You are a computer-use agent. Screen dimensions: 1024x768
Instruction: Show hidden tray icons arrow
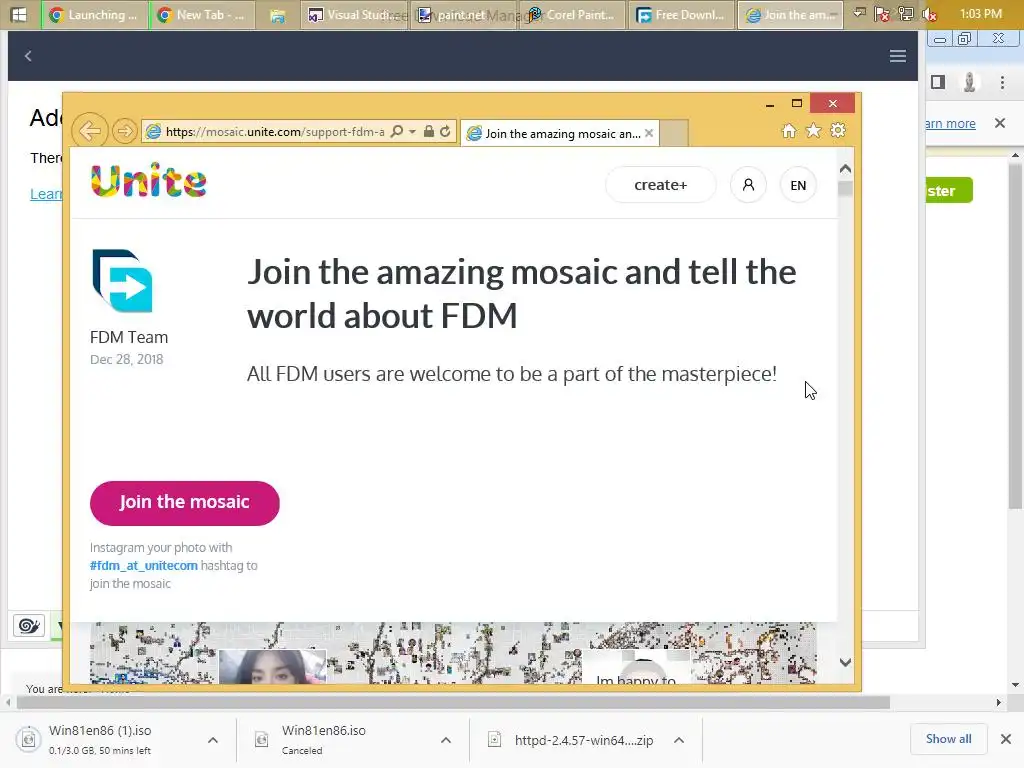pyautogui.click(x=860, y=13)
